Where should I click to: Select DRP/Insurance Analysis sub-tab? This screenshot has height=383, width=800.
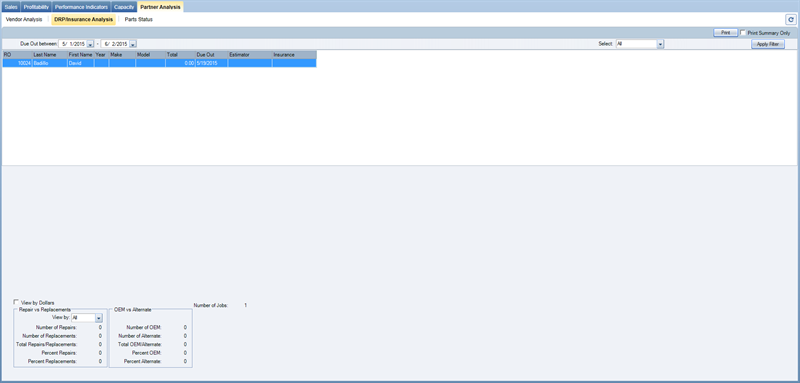[84, 19]
